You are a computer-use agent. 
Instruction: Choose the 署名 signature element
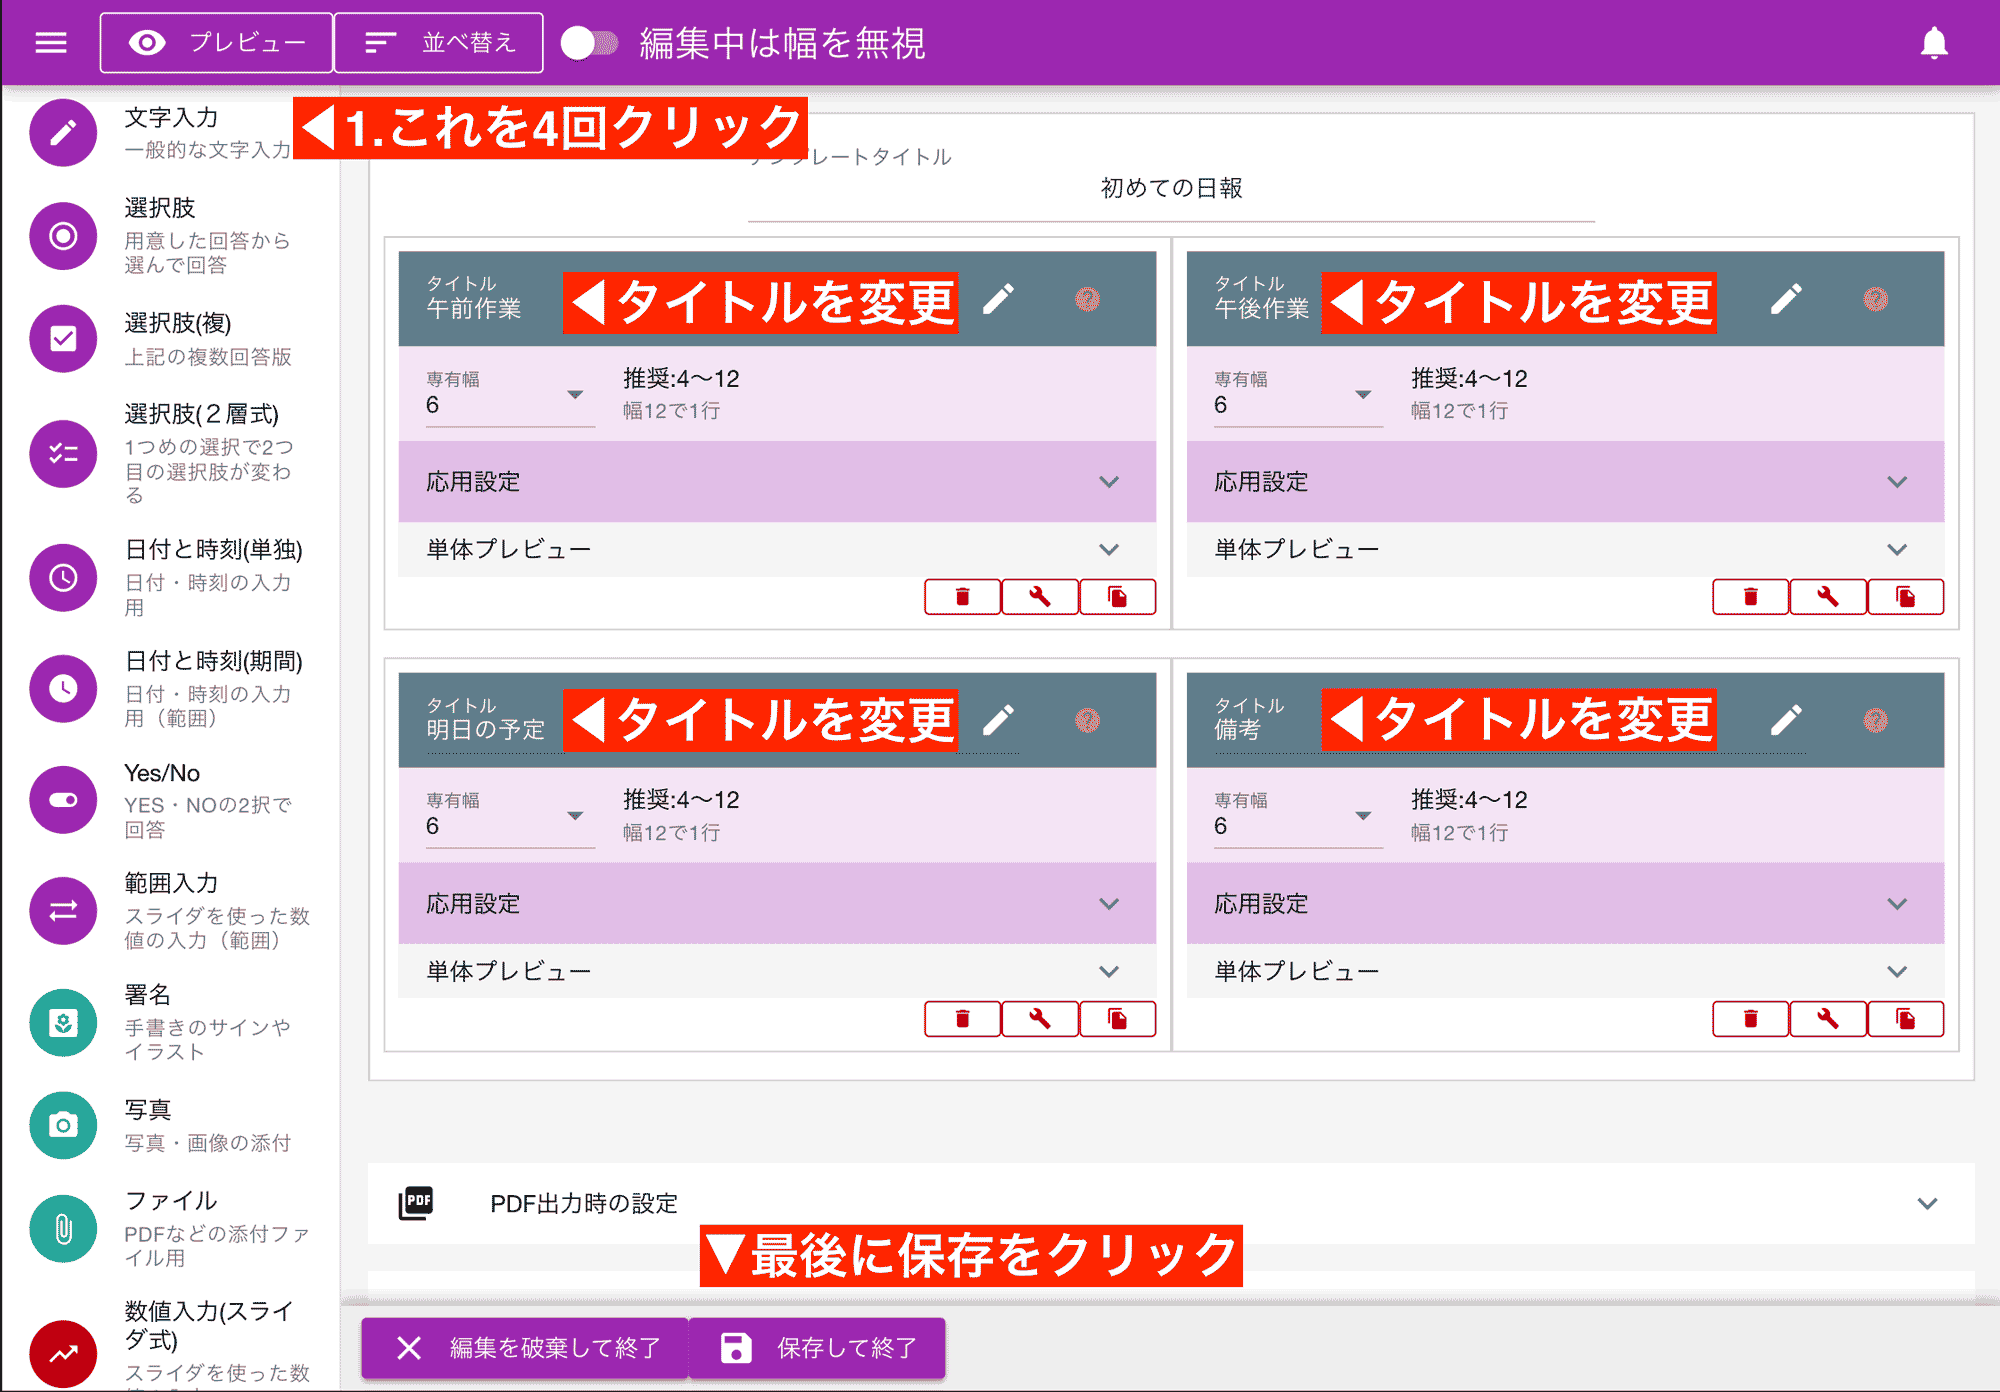[x=63, y=1022]
